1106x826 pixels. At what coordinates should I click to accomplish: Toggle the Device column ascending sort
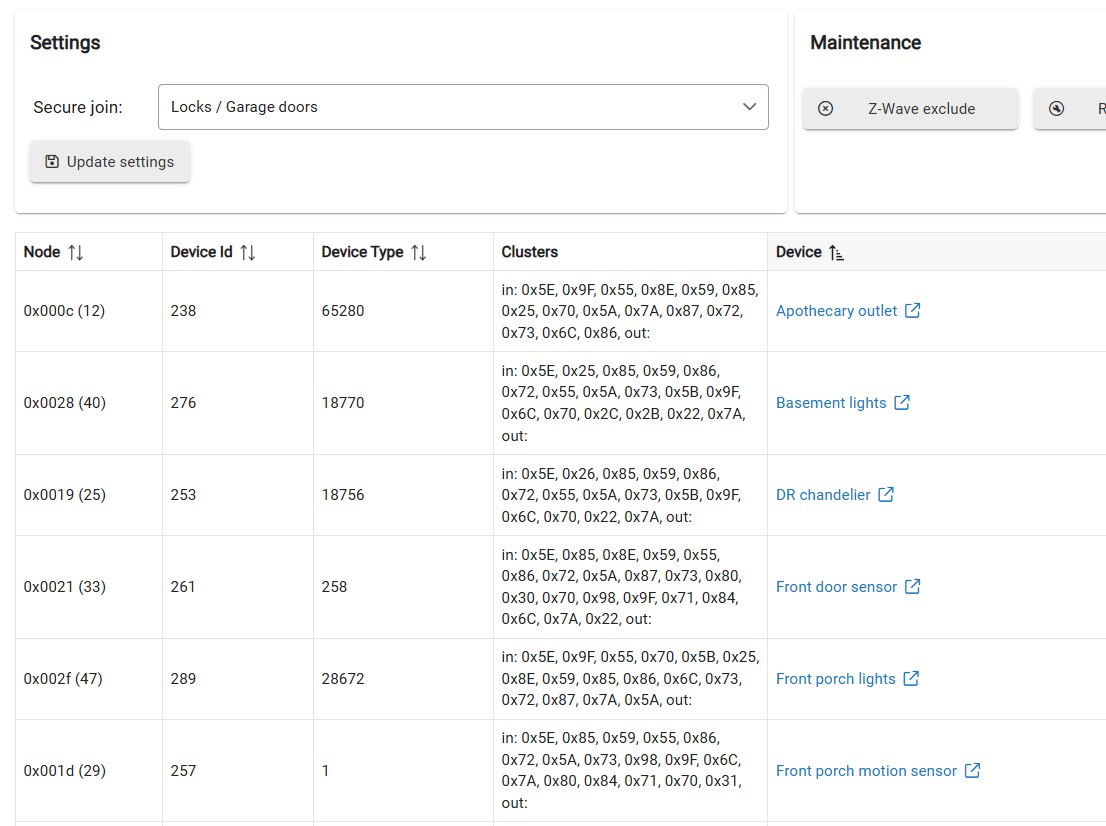[x=836, y=253]
